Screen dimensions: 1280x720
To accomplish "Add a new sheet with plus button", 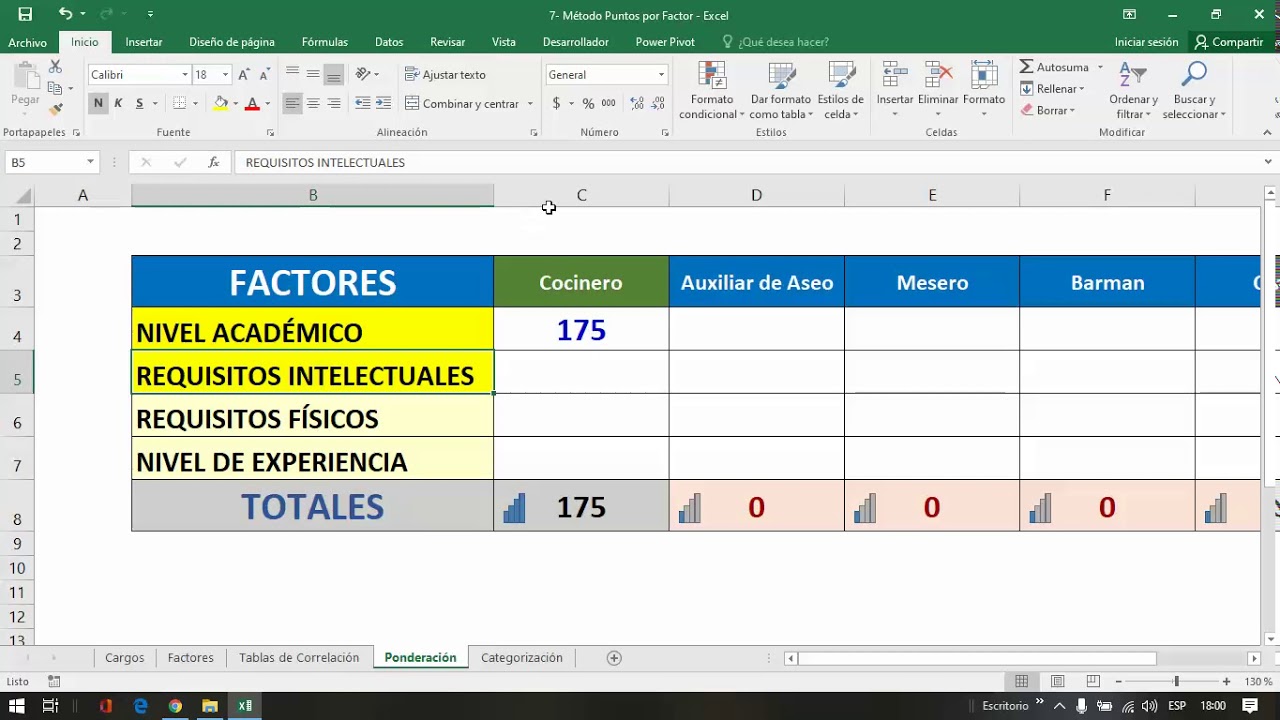I will click(614, 657).
